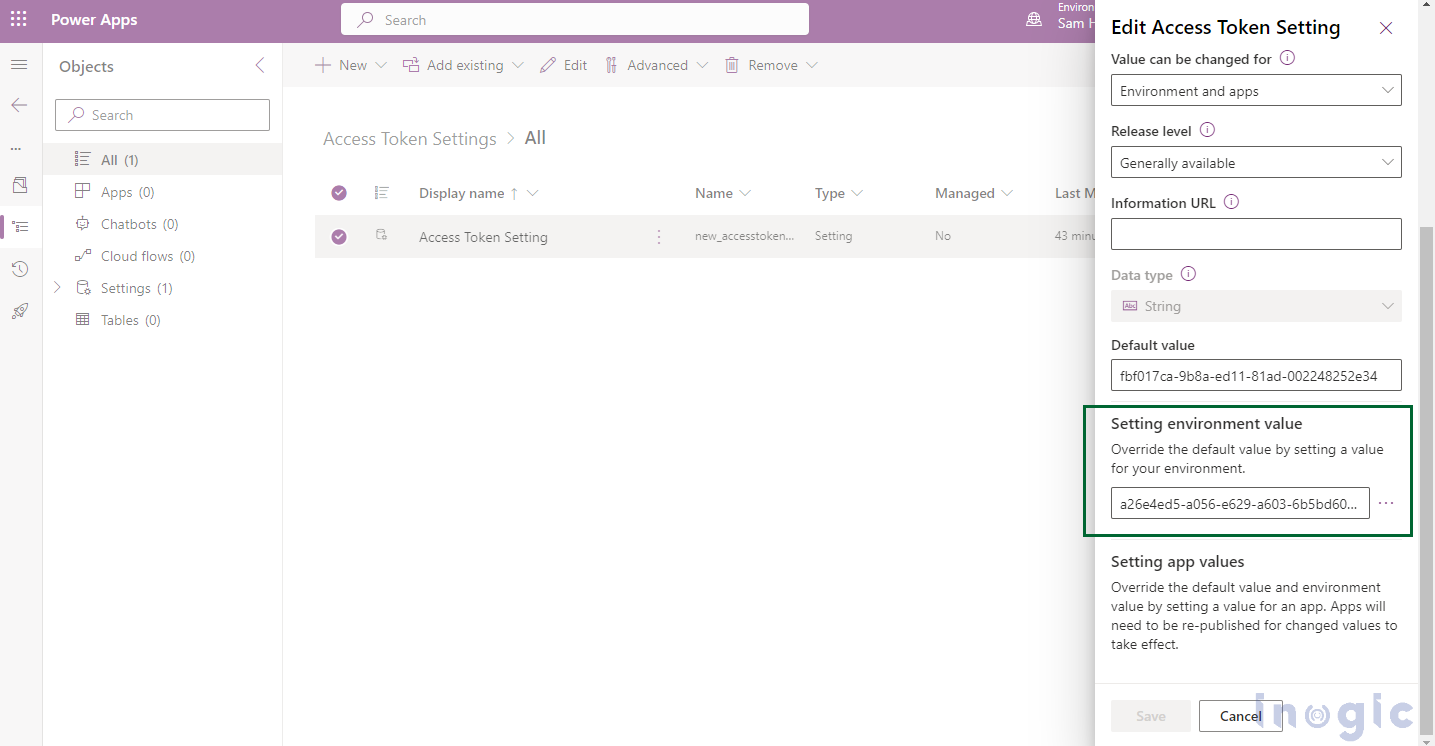Open row options for Access Token Setting

coord(659,237)
